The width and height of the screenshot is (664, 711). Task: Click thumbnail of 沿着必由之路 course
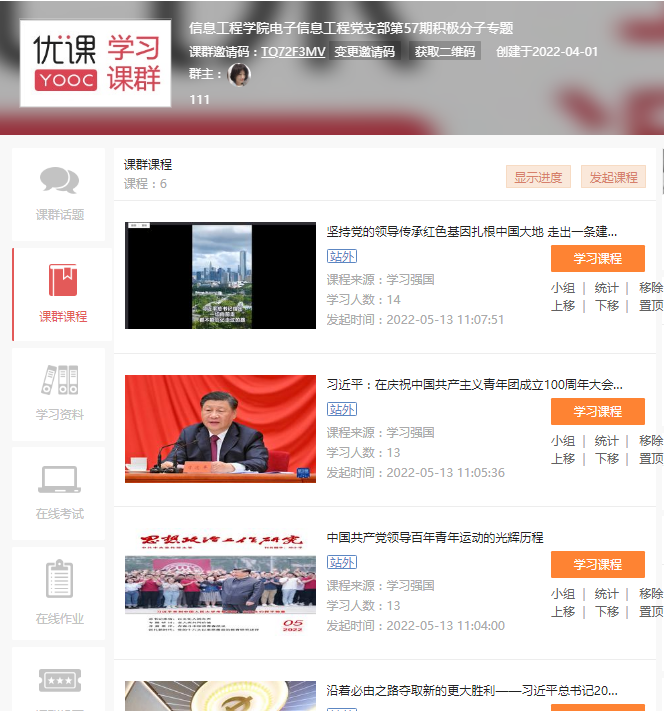point(220,696)
